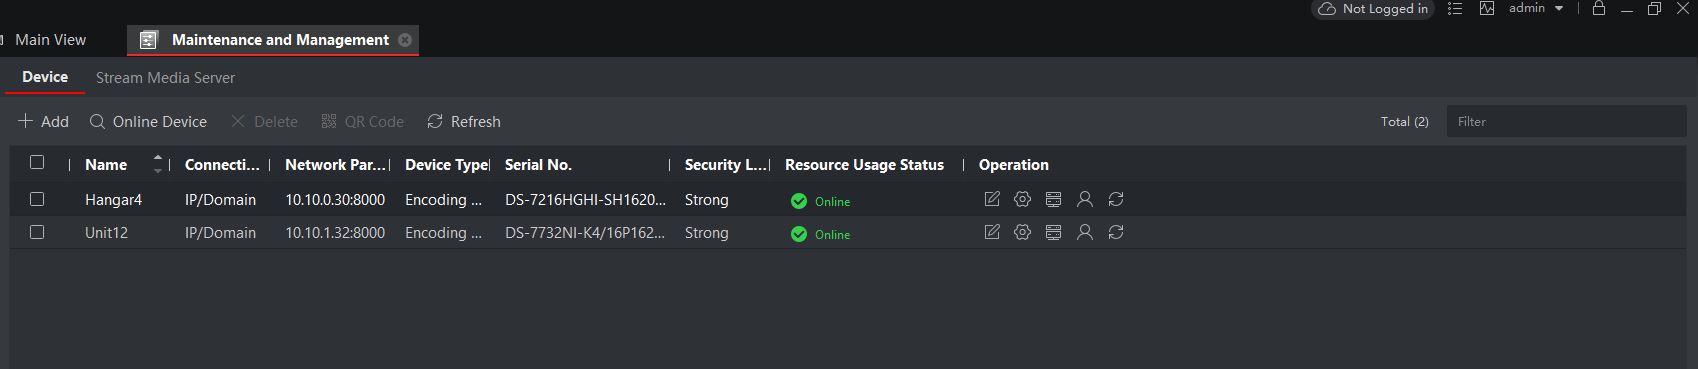Refresh Hangar4 device row icon
The height and width of the screenshot is (369, 1698).
coord(1116,199)
